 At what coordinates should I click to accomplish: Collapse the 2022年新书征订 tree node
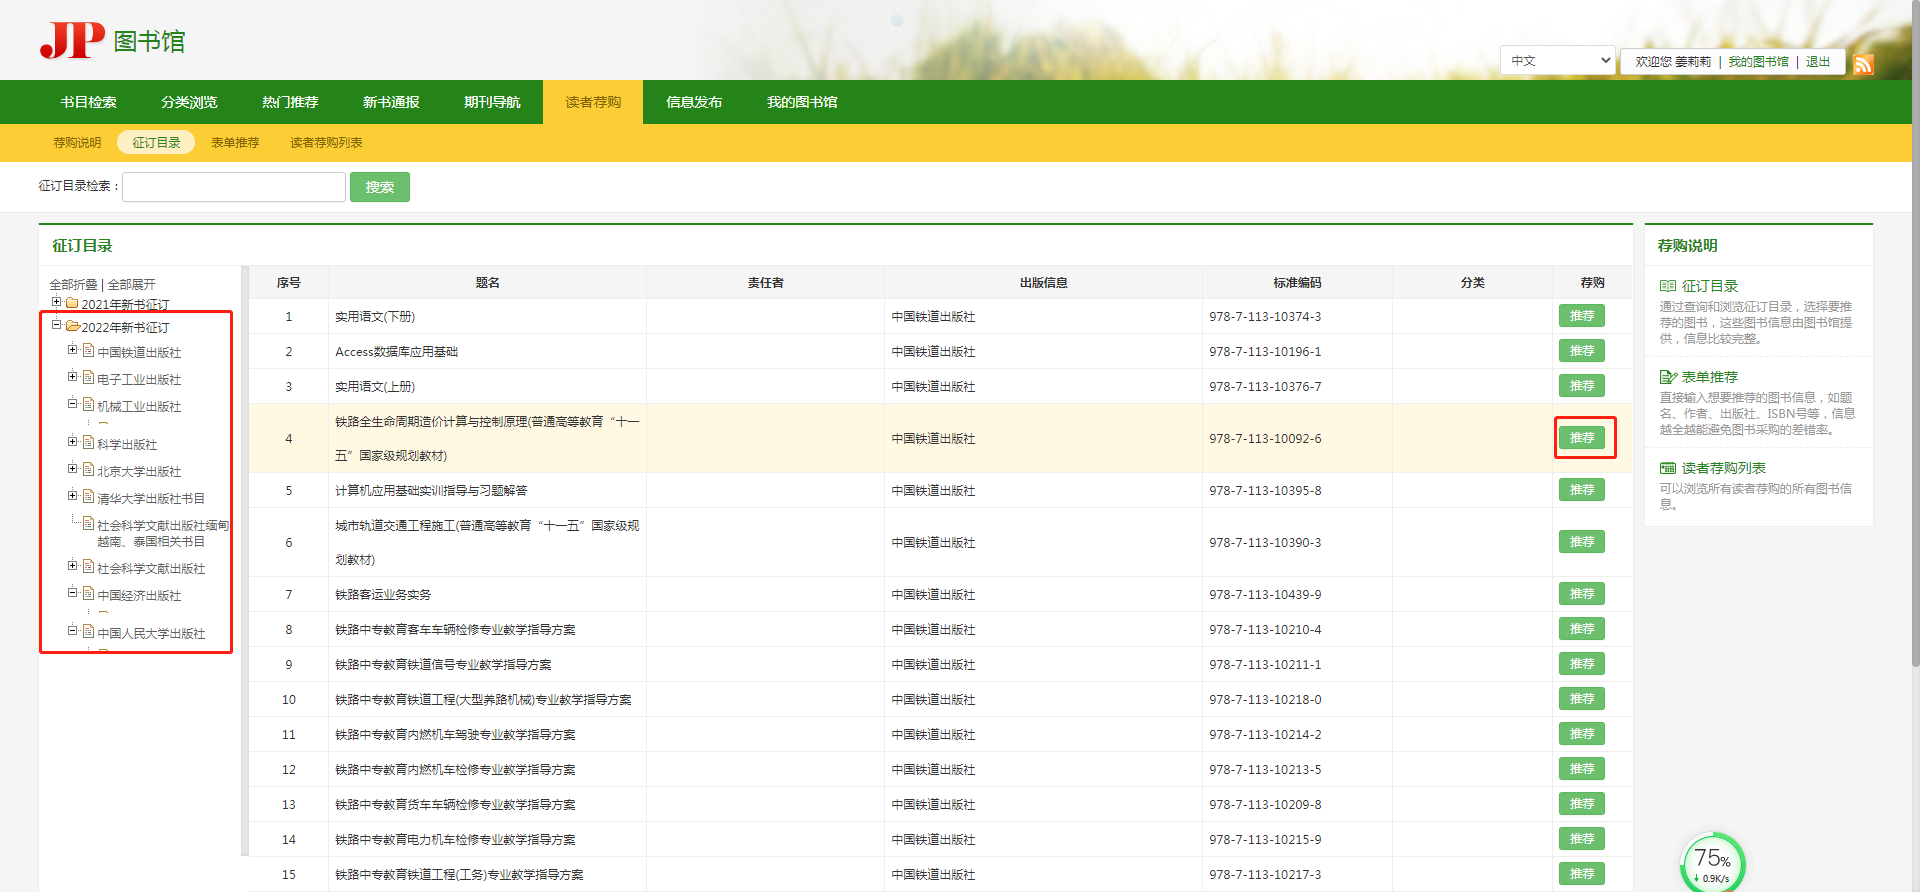tap(57, 325)
